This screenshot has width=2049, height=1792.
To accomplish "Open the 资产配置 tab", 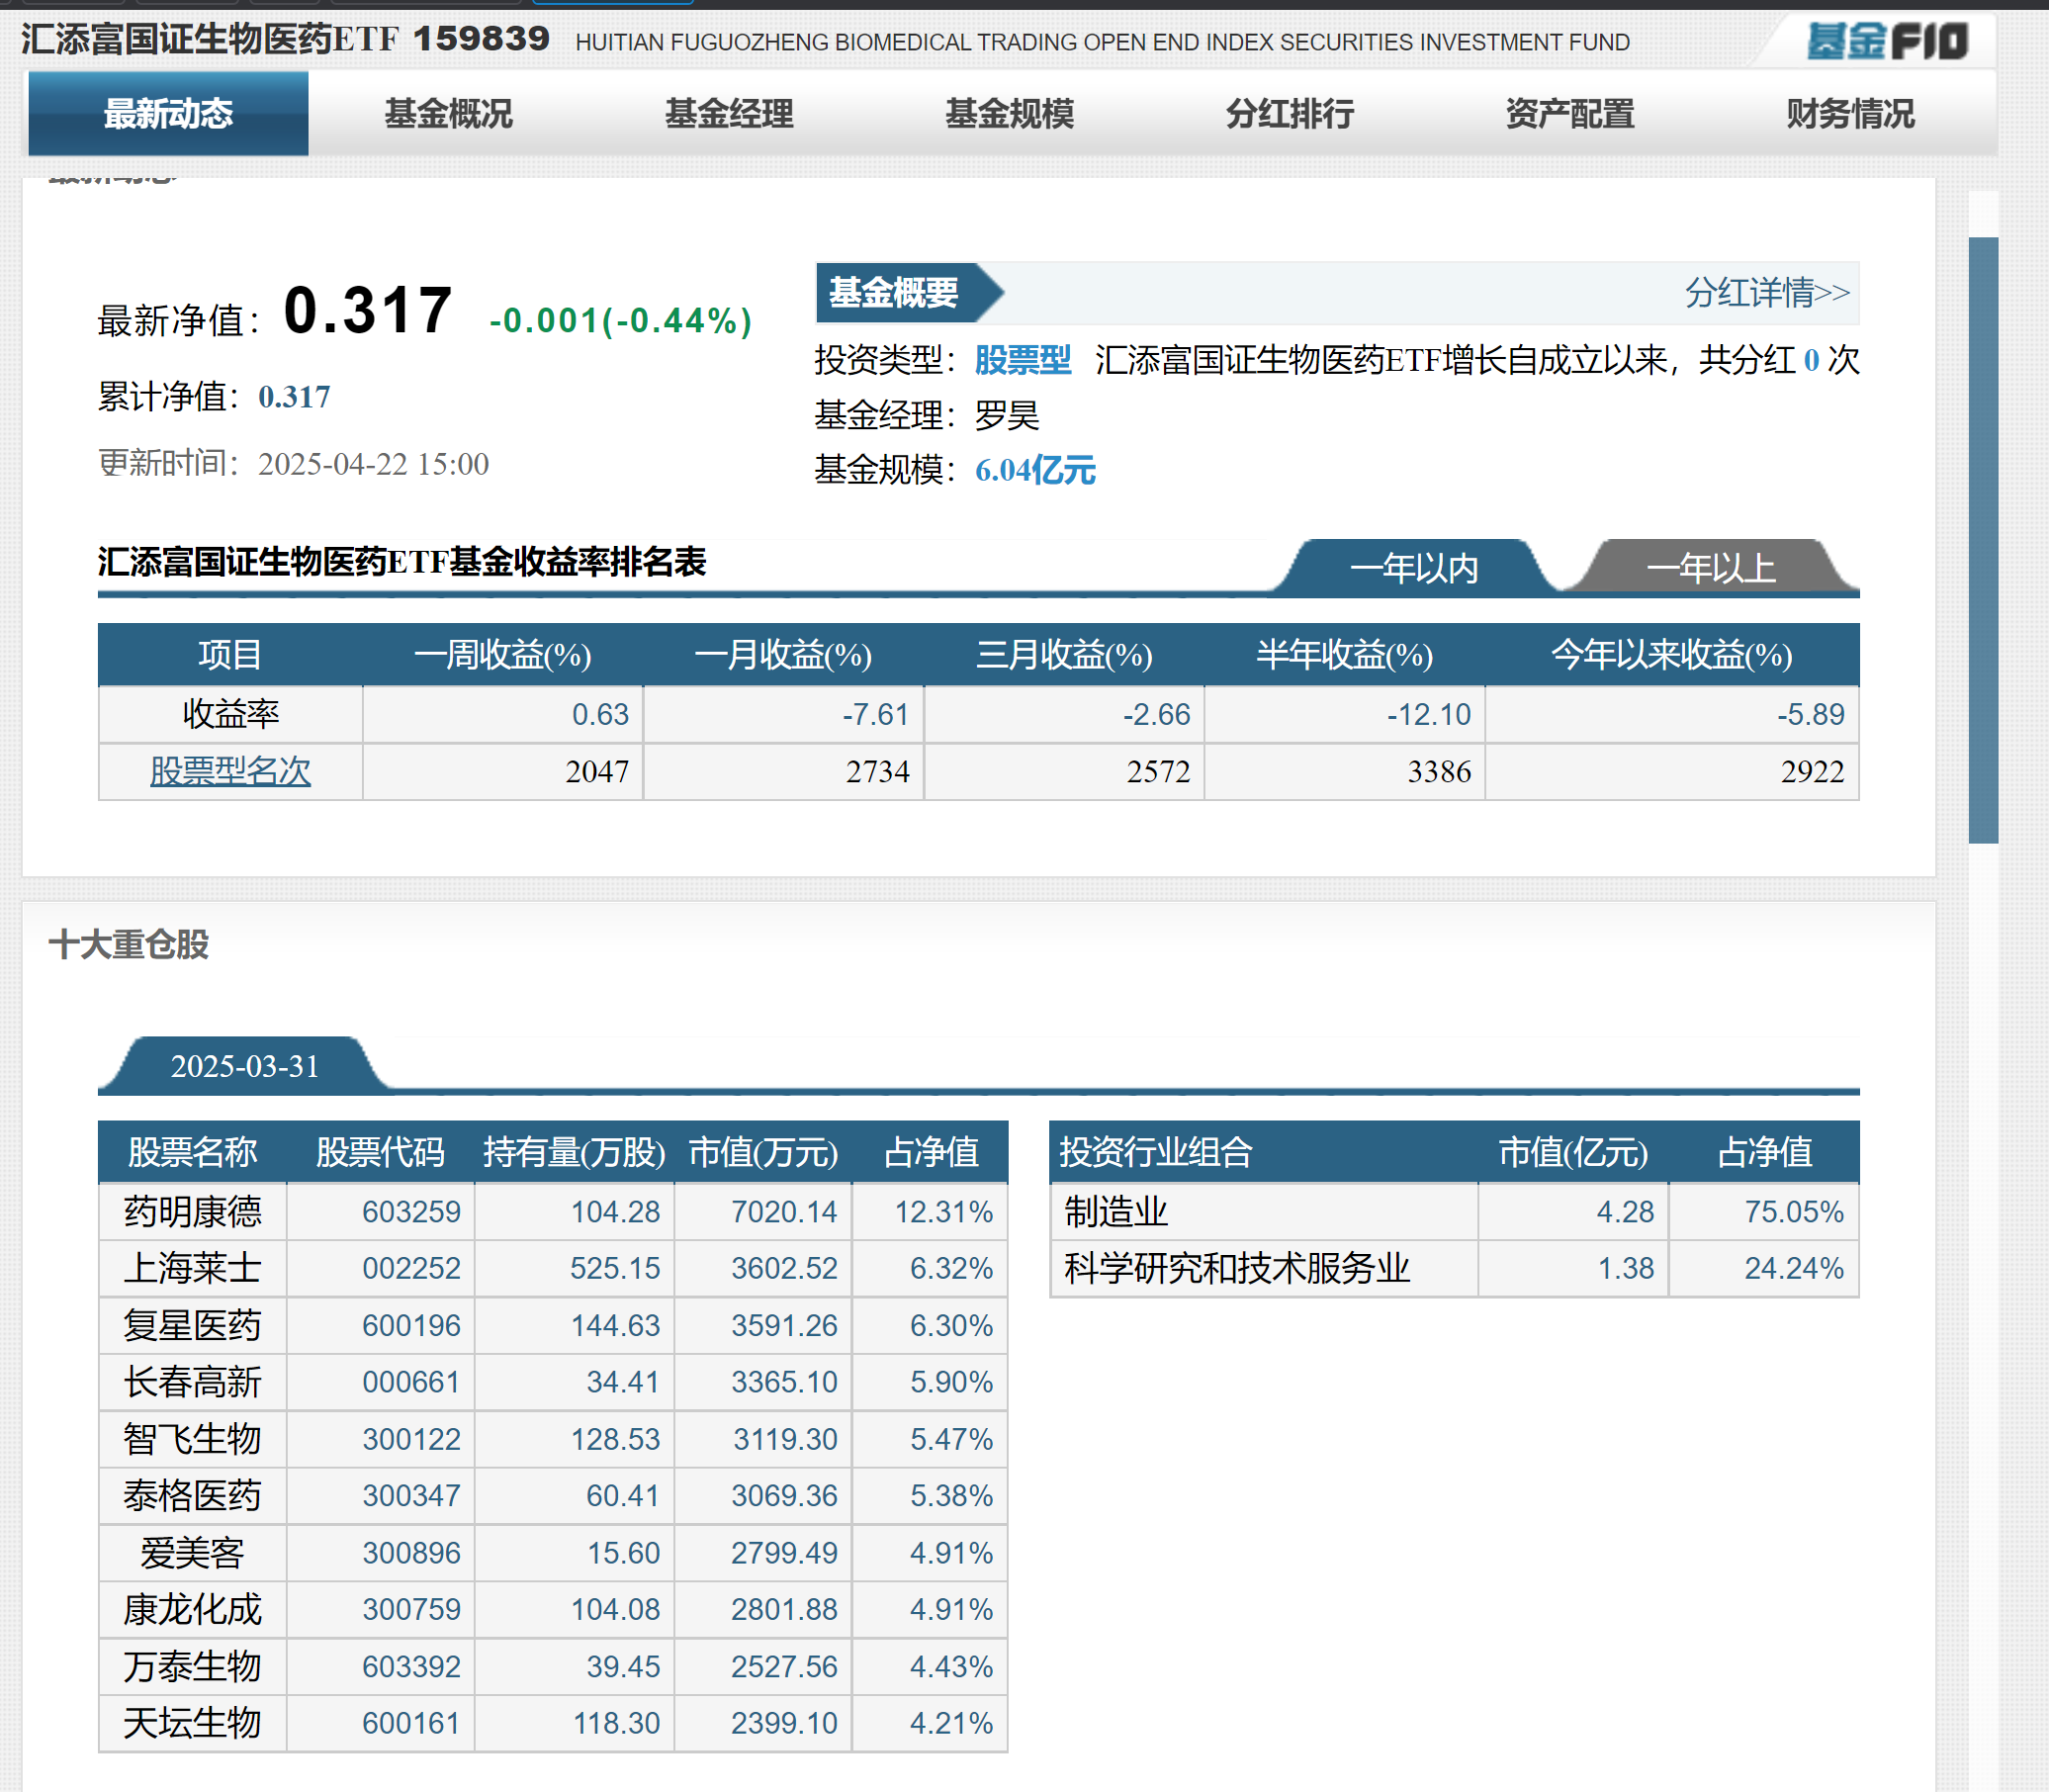I will 1570,113.
